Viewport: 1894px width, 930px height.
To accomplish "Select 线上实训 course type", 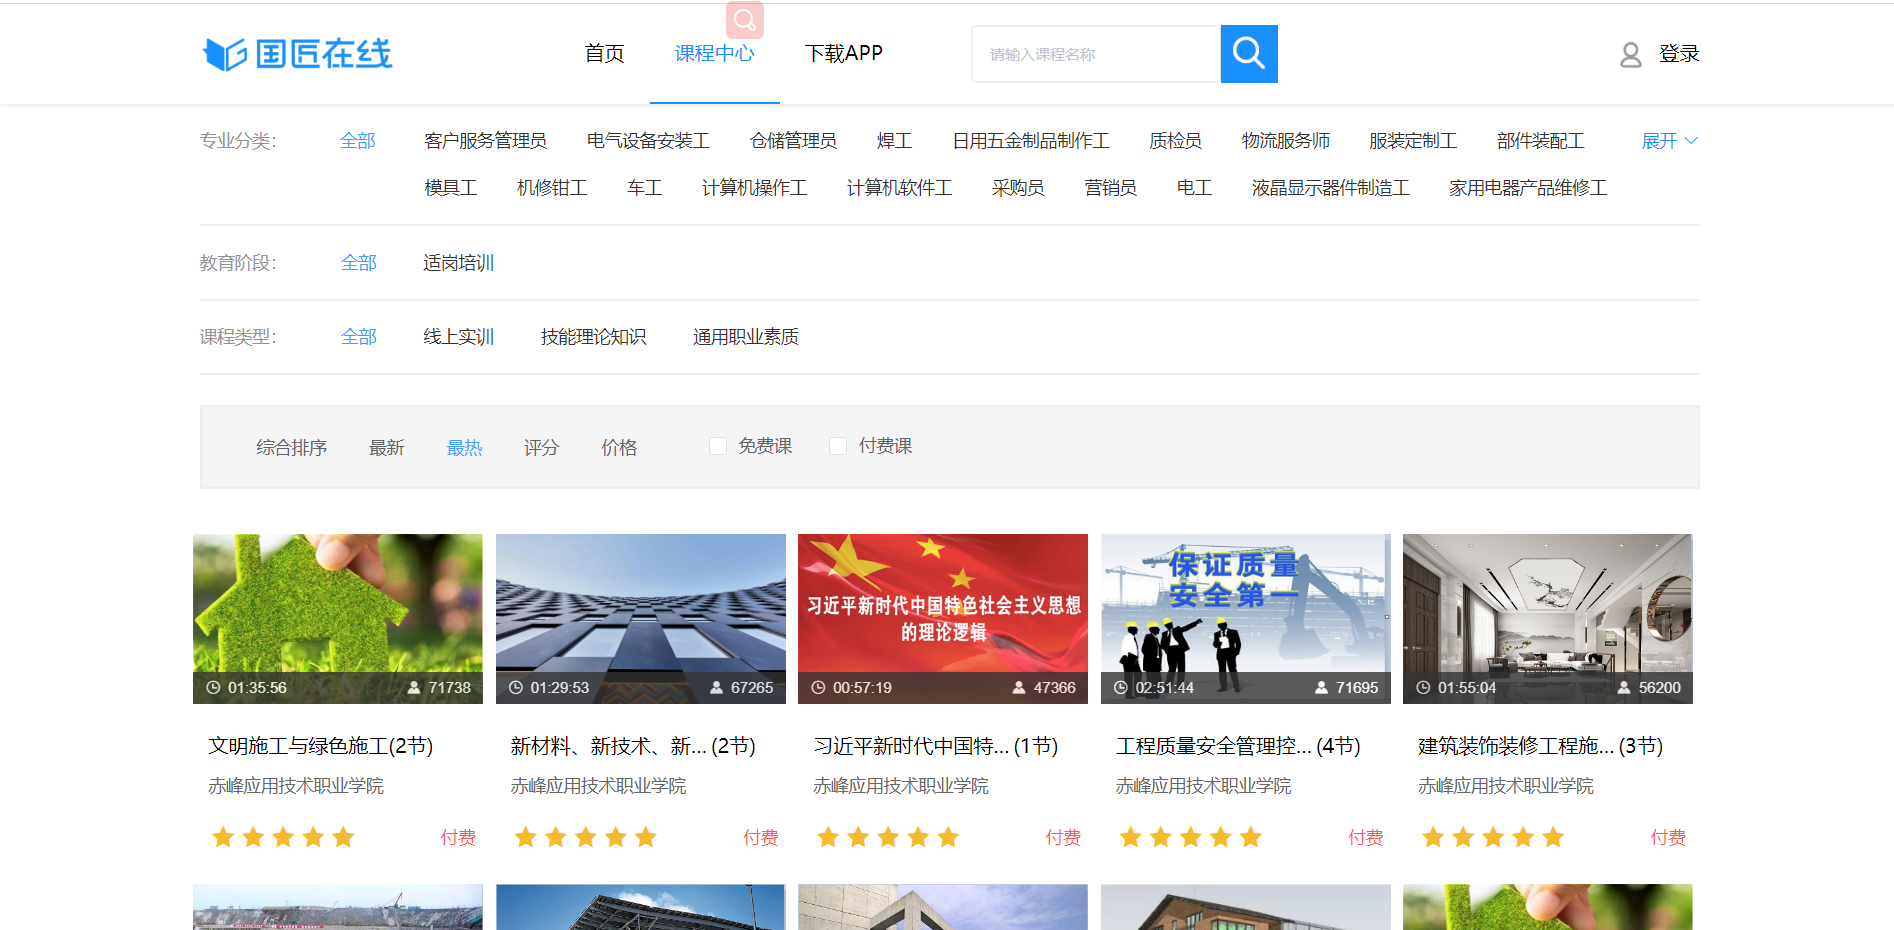I will pos(458,337).
